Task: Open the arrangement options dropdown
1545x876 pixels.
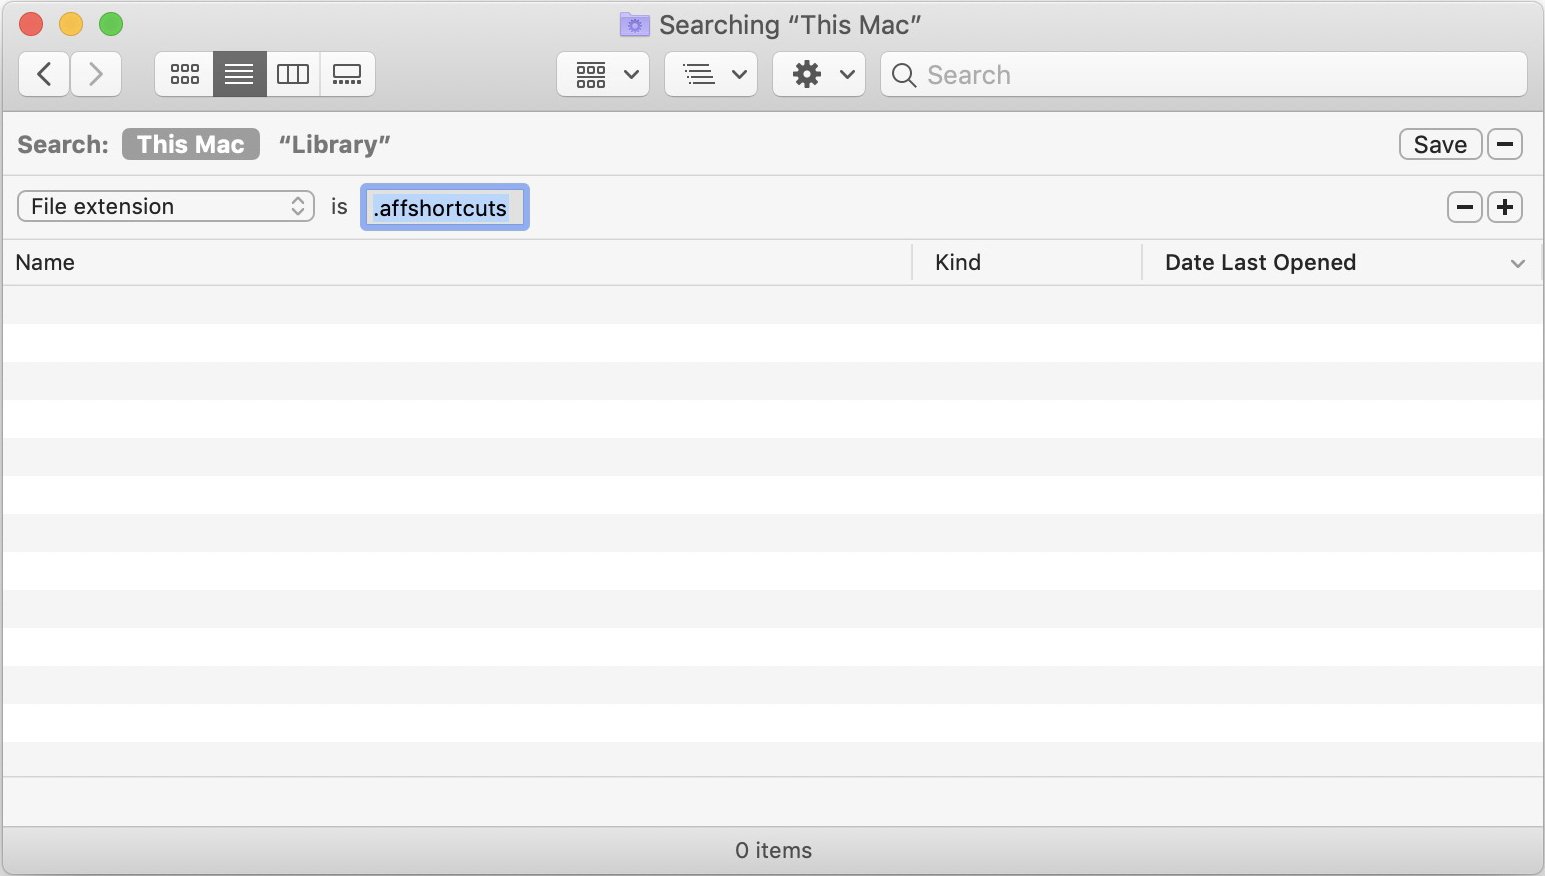Action: (602, 74)
